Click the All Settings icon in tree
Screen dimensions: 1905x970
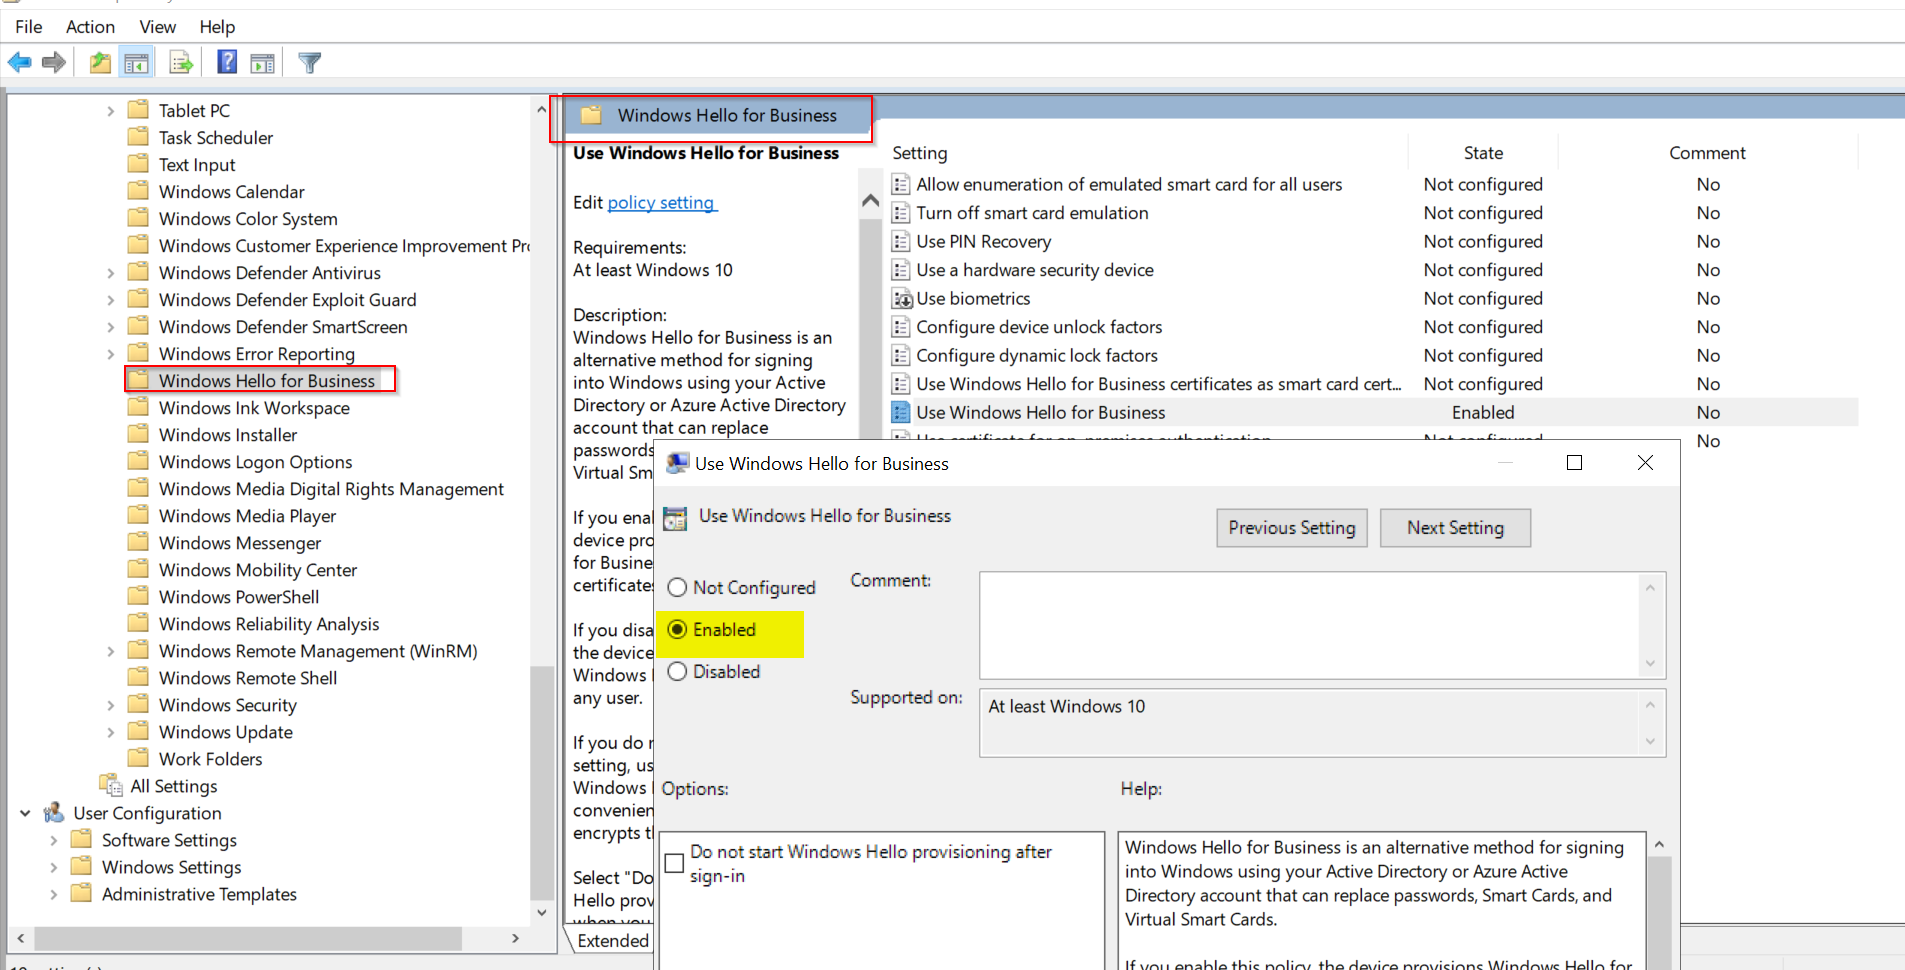click(111, 785)
